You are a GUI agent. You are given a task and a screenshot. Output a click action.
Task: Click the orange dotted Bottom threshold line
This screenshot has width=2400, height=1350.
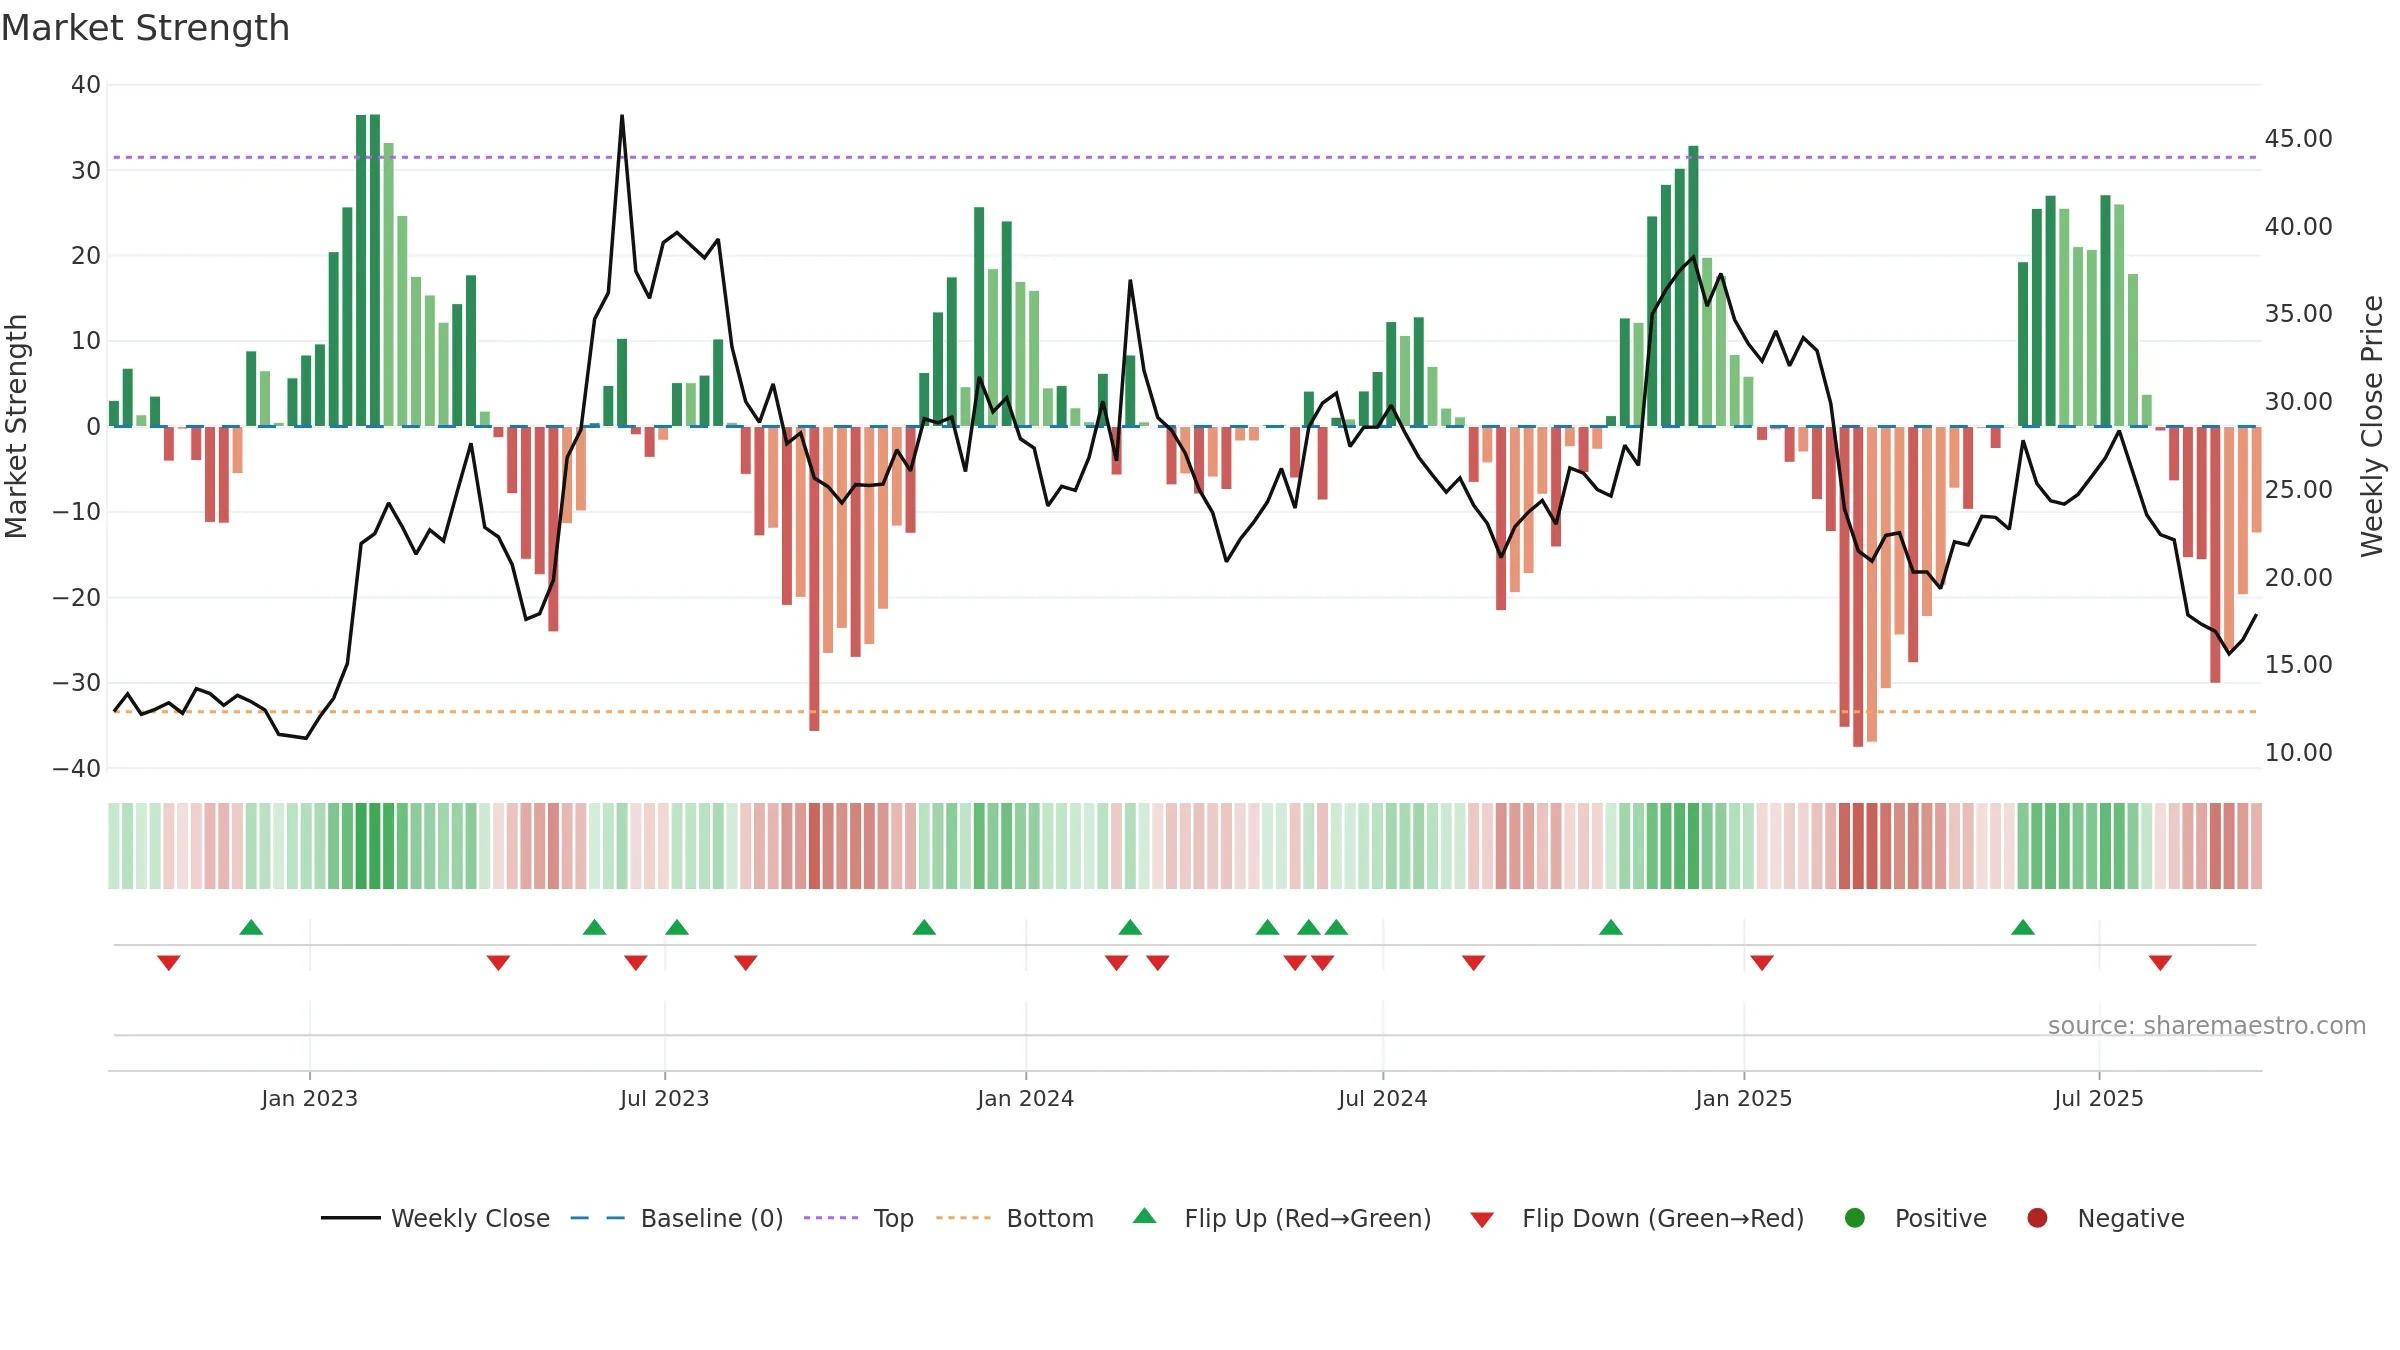(1185, 711)
